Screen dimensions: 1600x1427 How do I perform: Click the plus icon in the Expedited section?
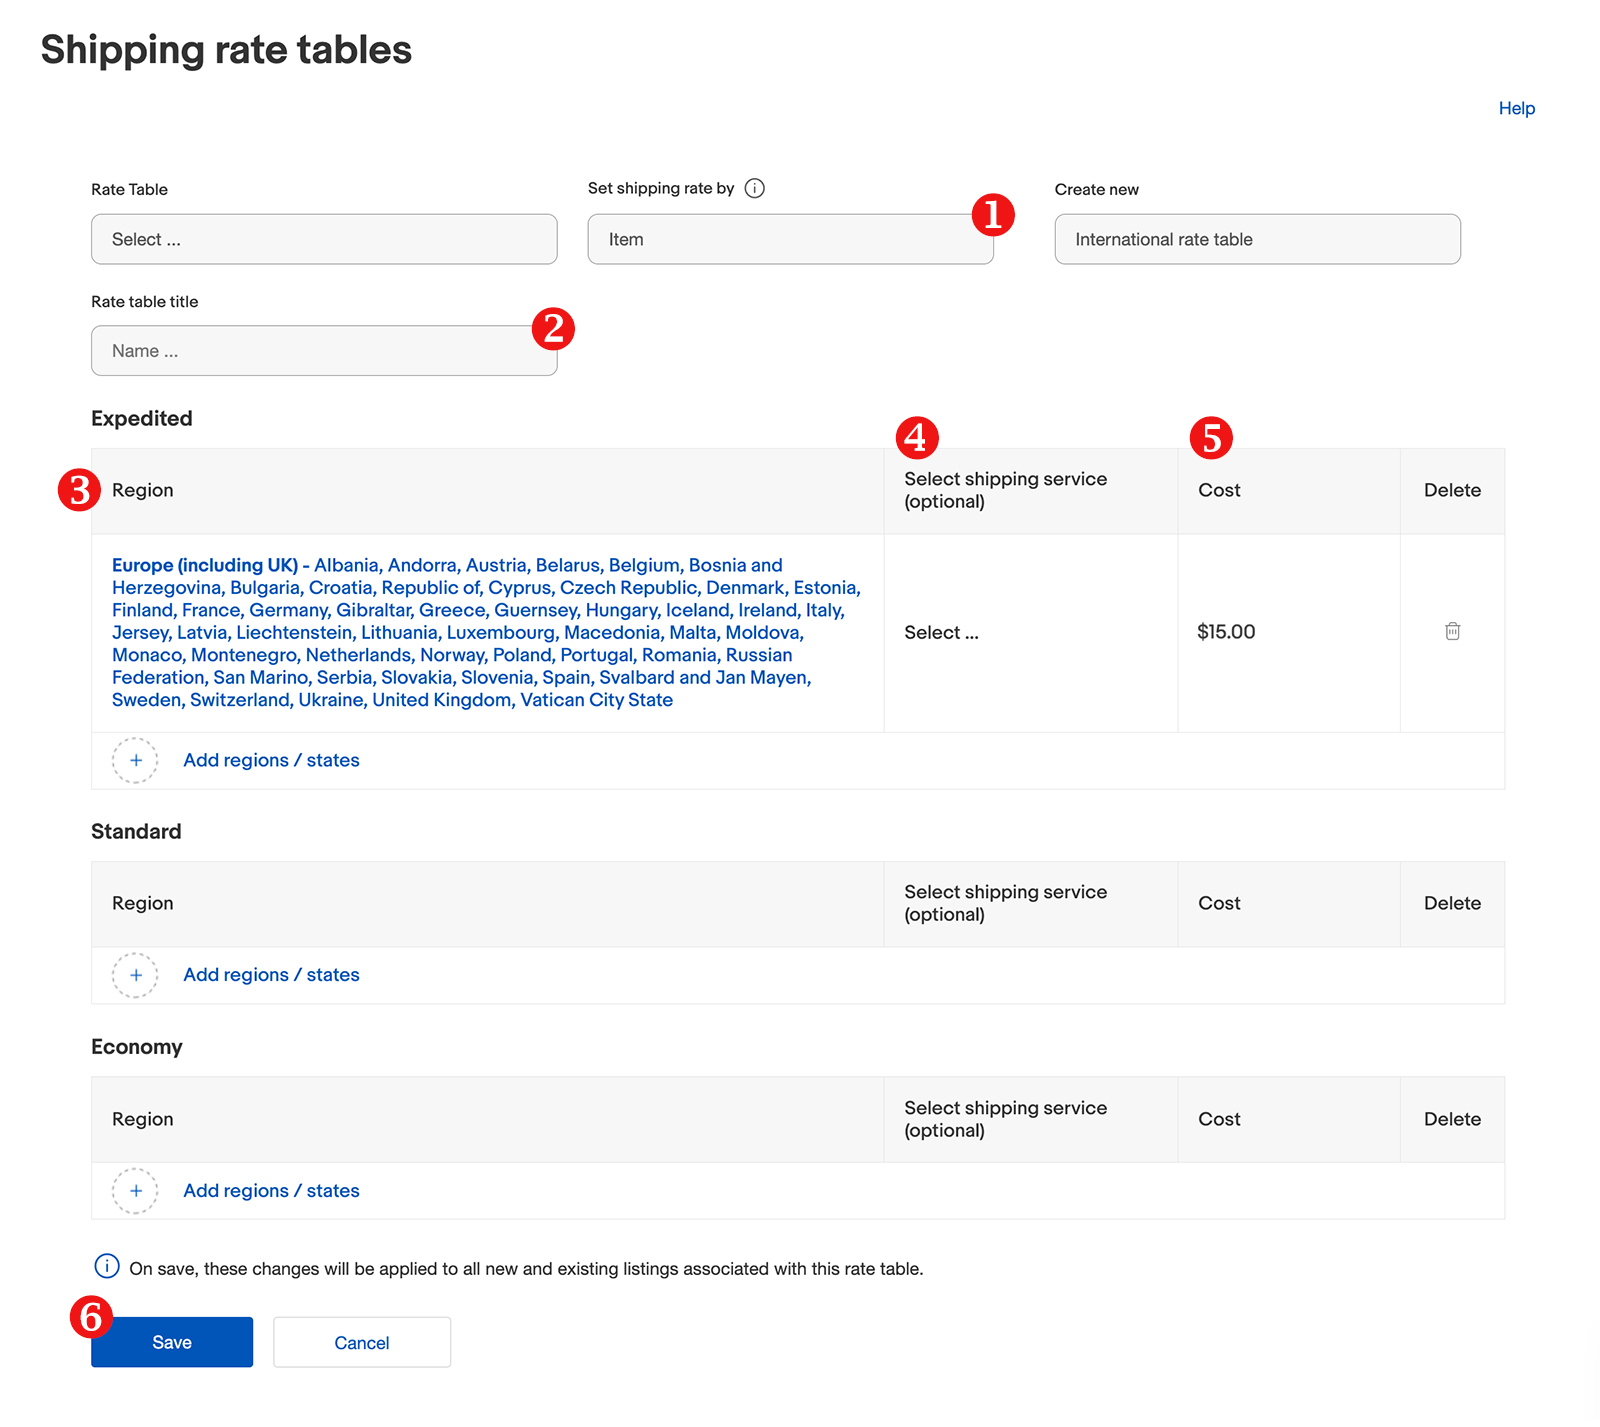134,760
